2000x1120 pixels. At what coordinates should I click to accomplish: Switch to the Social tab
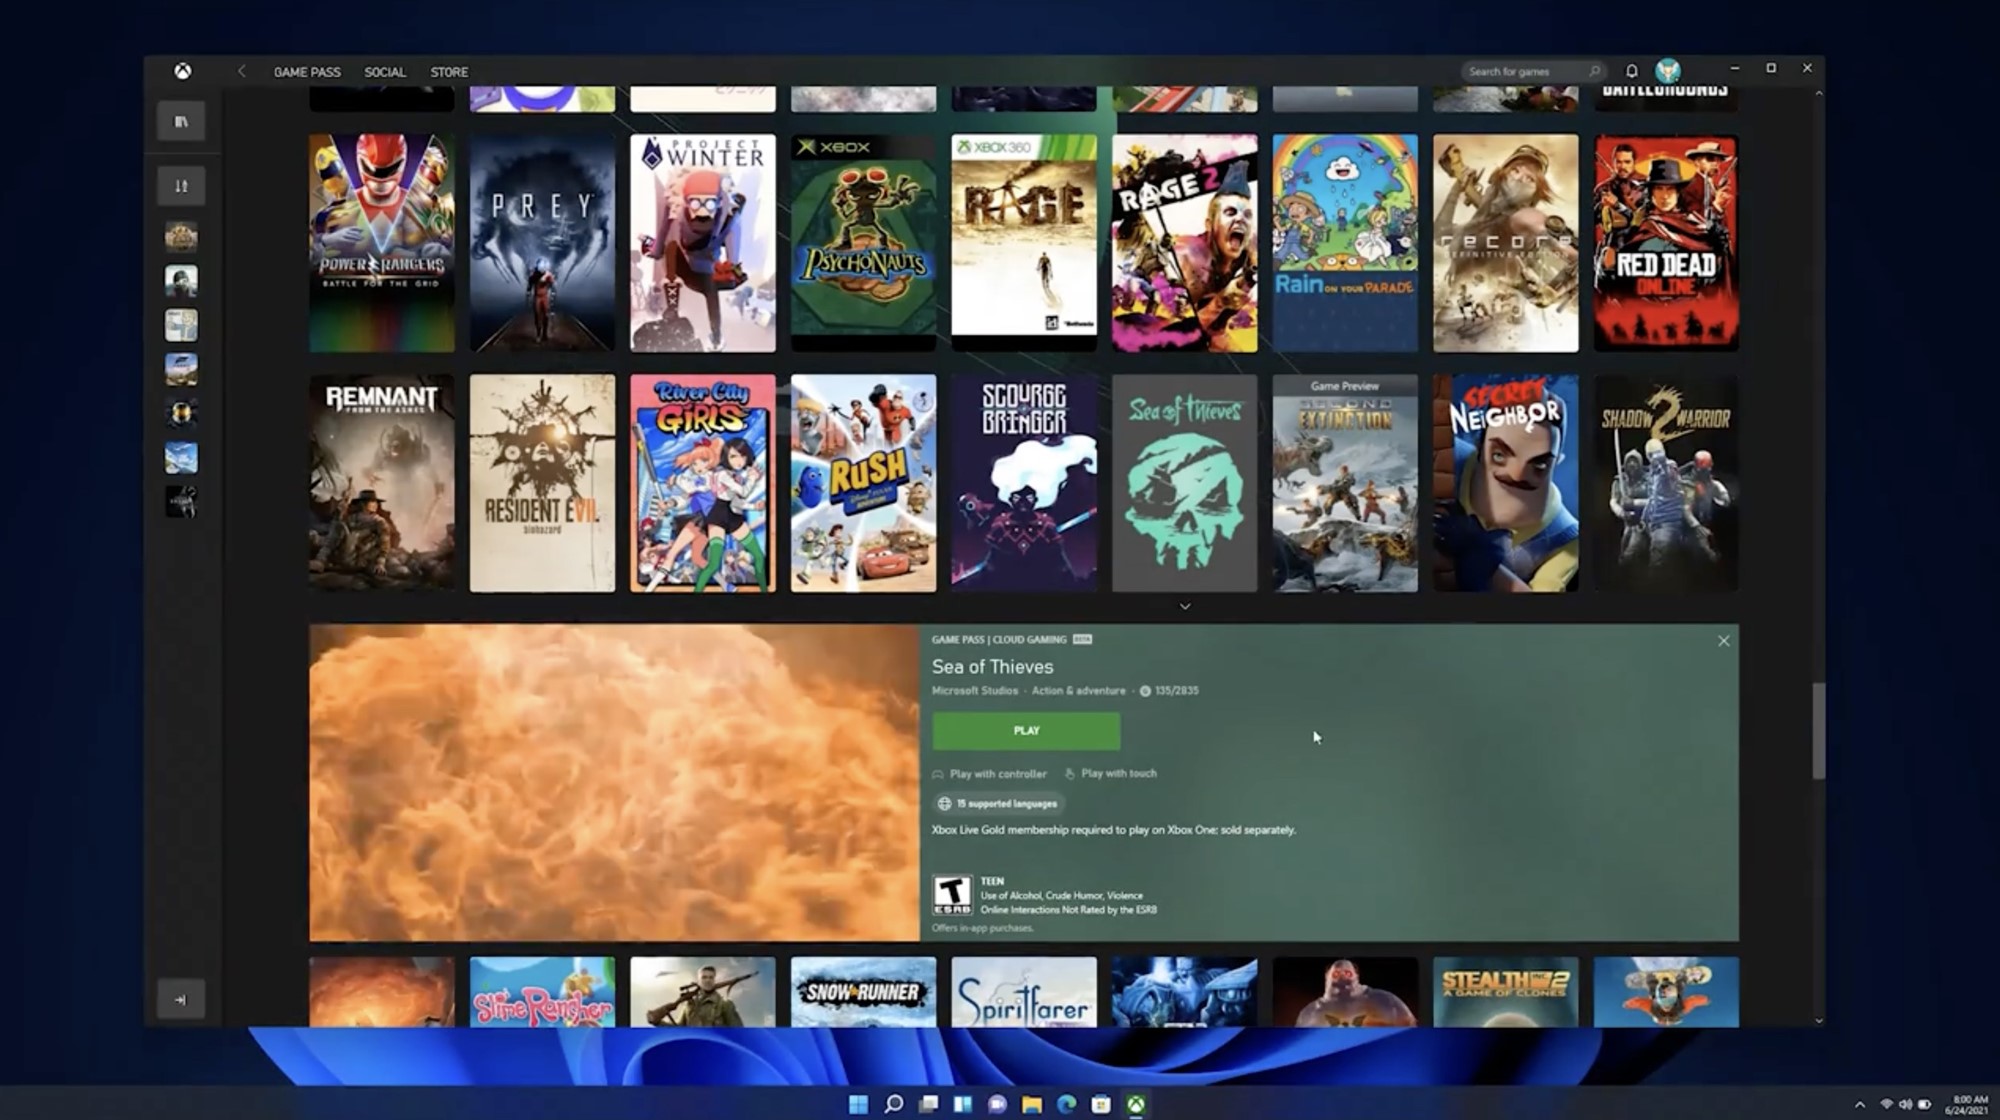pos(385,72)
